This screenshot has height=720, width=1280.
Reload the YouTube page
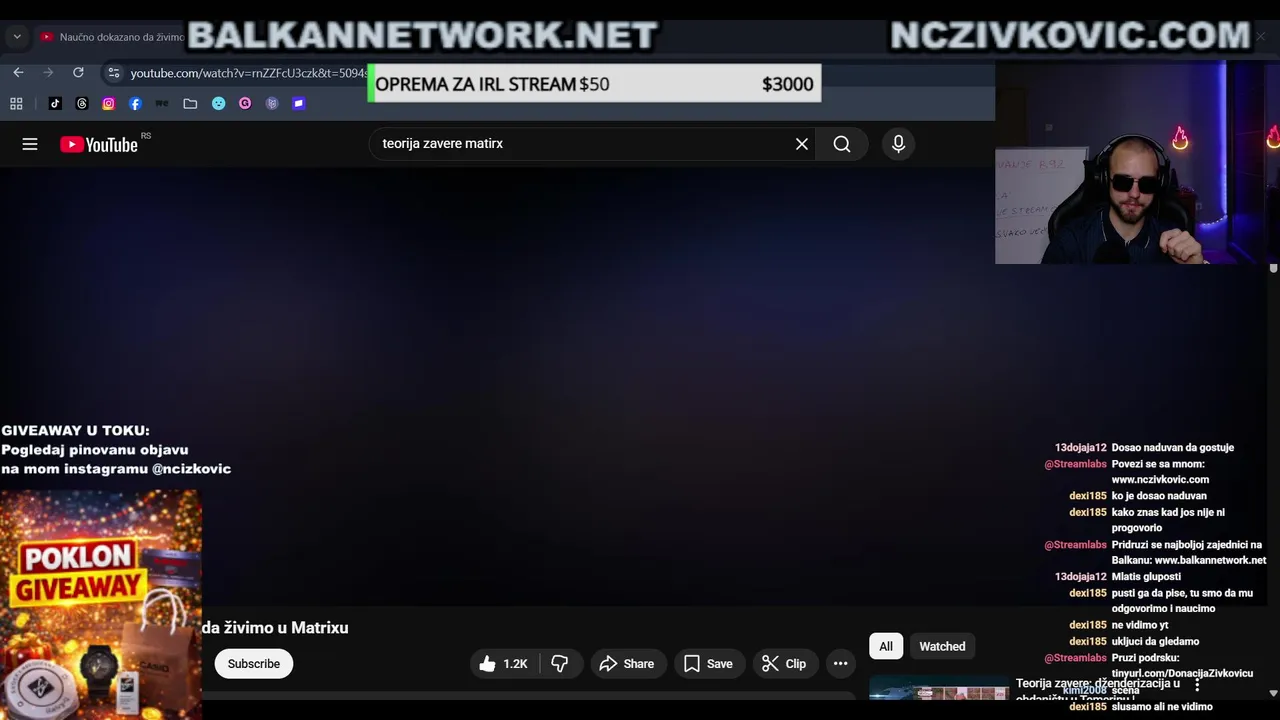pos(78,73)
